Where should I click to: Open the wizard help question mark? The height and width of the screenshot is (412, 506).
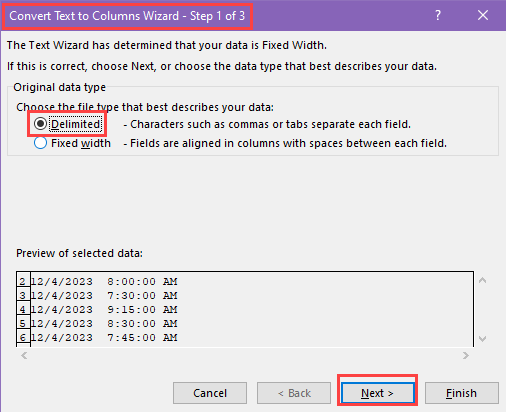[438, 15]
